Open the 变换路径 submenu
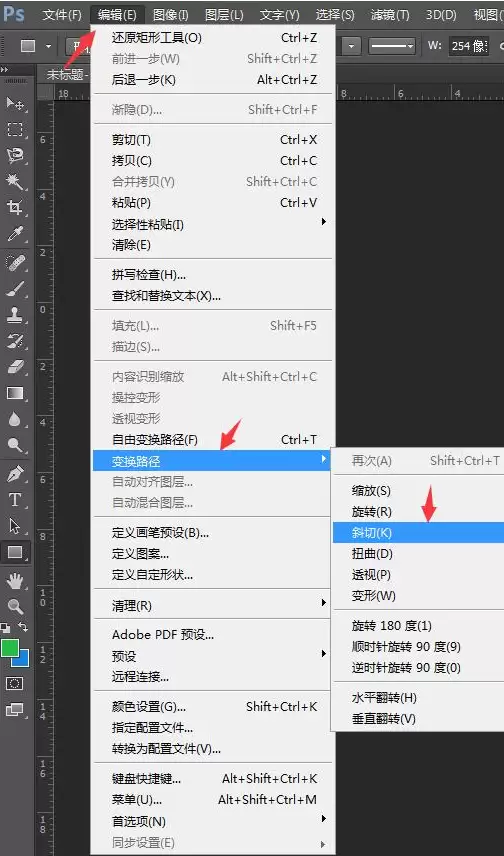 (213, 461)
